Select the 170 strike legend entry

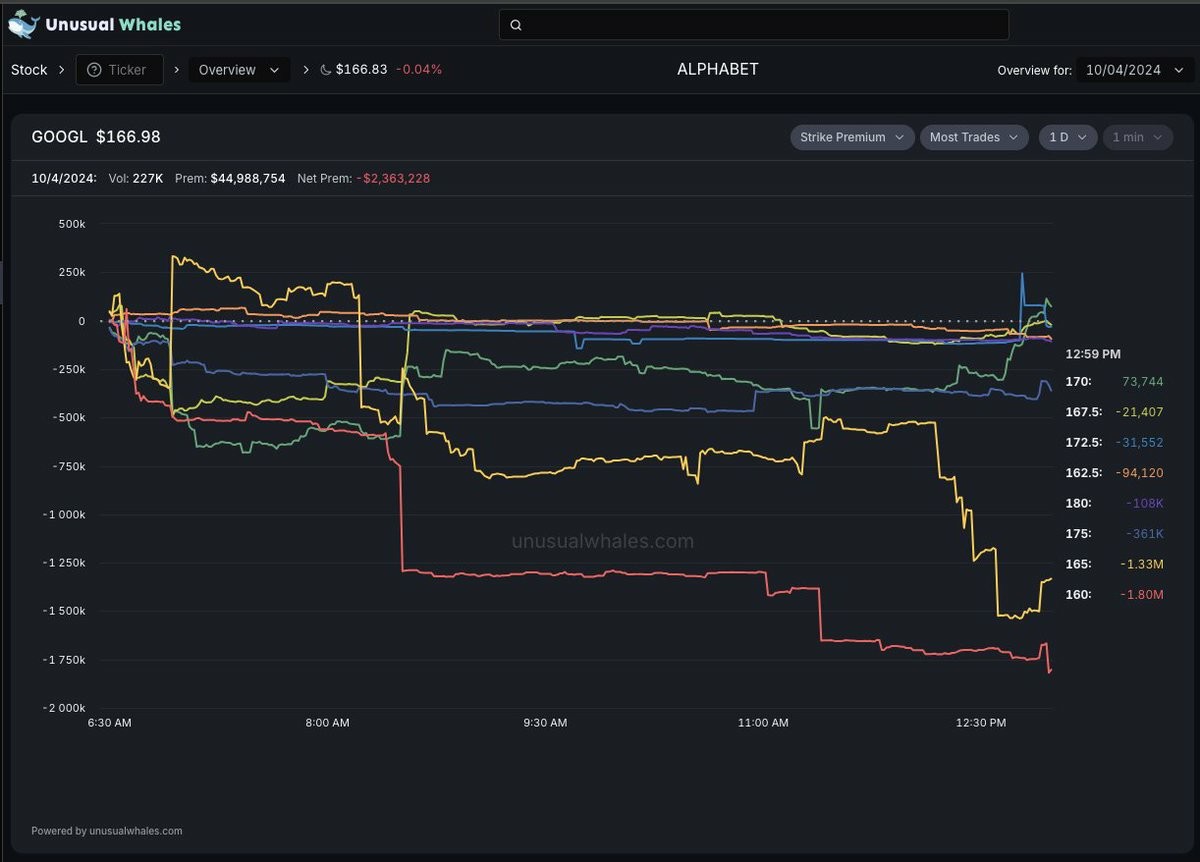1115,382
